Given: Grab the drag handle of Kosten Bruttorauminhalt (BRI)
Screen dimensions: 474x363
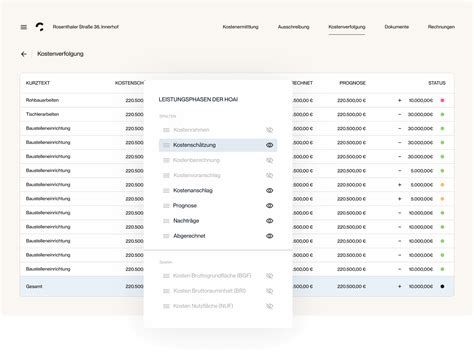Looking at the screenshot, I should click(x=166, y=291).
